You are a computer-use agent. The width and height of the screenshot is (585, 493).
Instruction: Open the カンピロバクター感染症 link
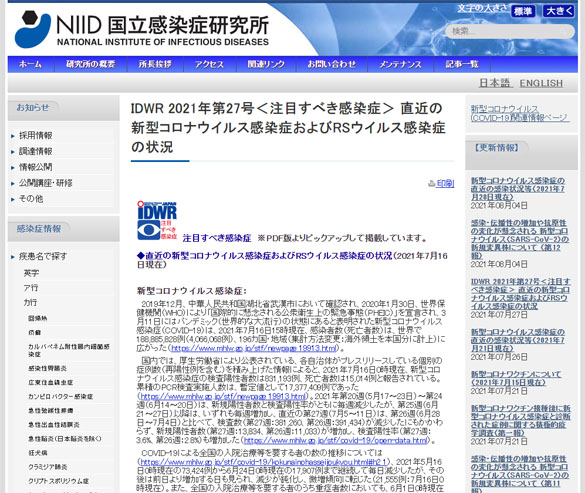point(60,396)
